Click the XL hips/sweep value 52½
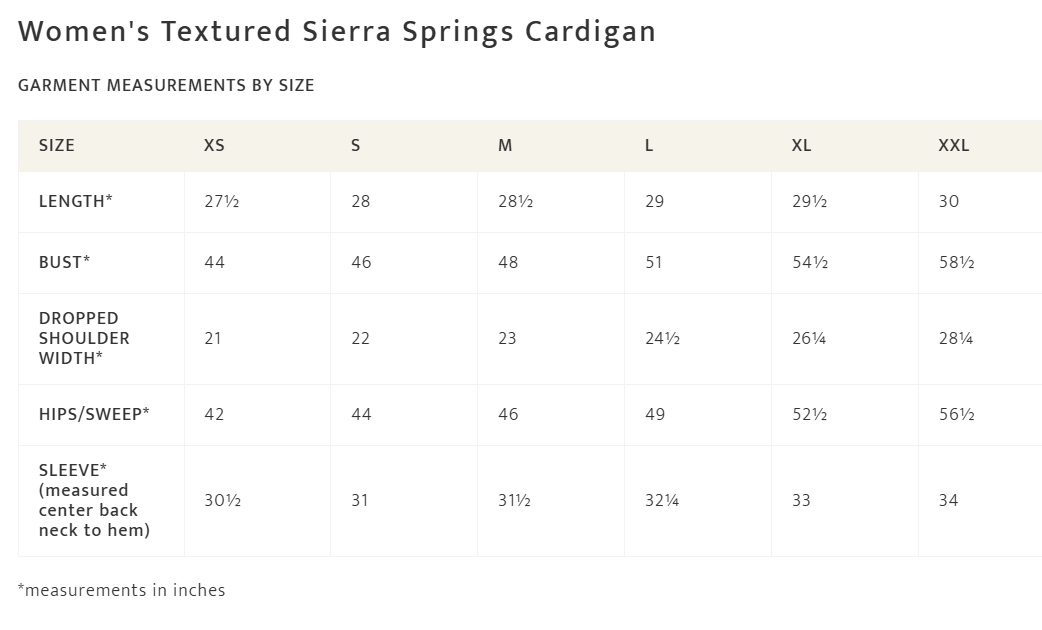Image resolution: width=1042 pixels, height=630 pixels. (809, 415)
